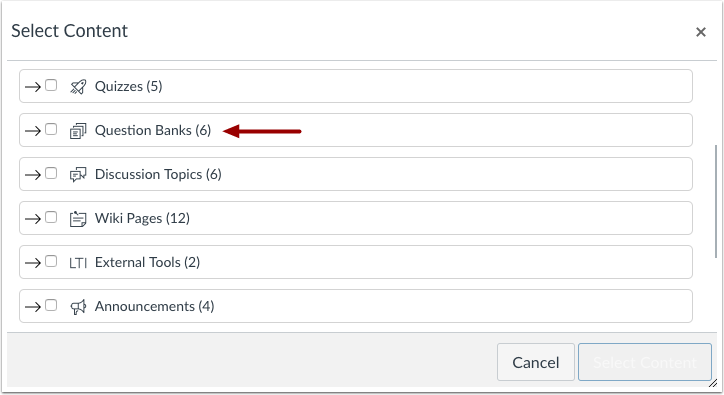Click the External Tools LTI icon
This screenshot has height=395, width=724.
click(78, 263)
